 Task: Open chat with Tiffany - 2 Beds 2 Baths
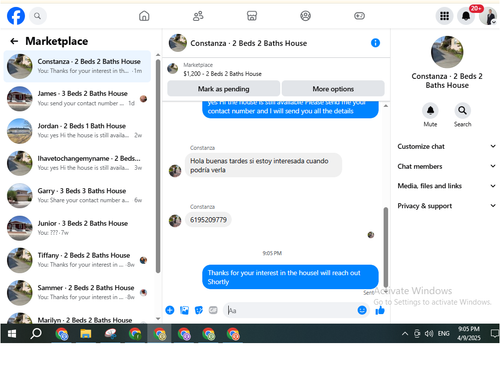pyautogui.click(x=77, y=260)
